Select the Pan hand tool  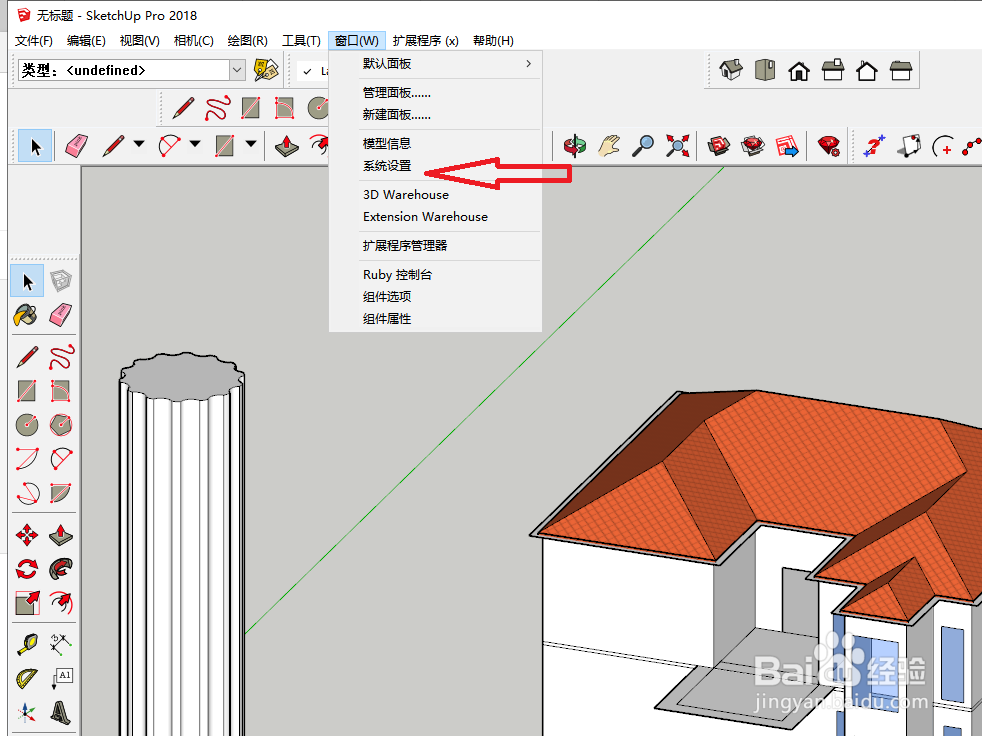609,146
